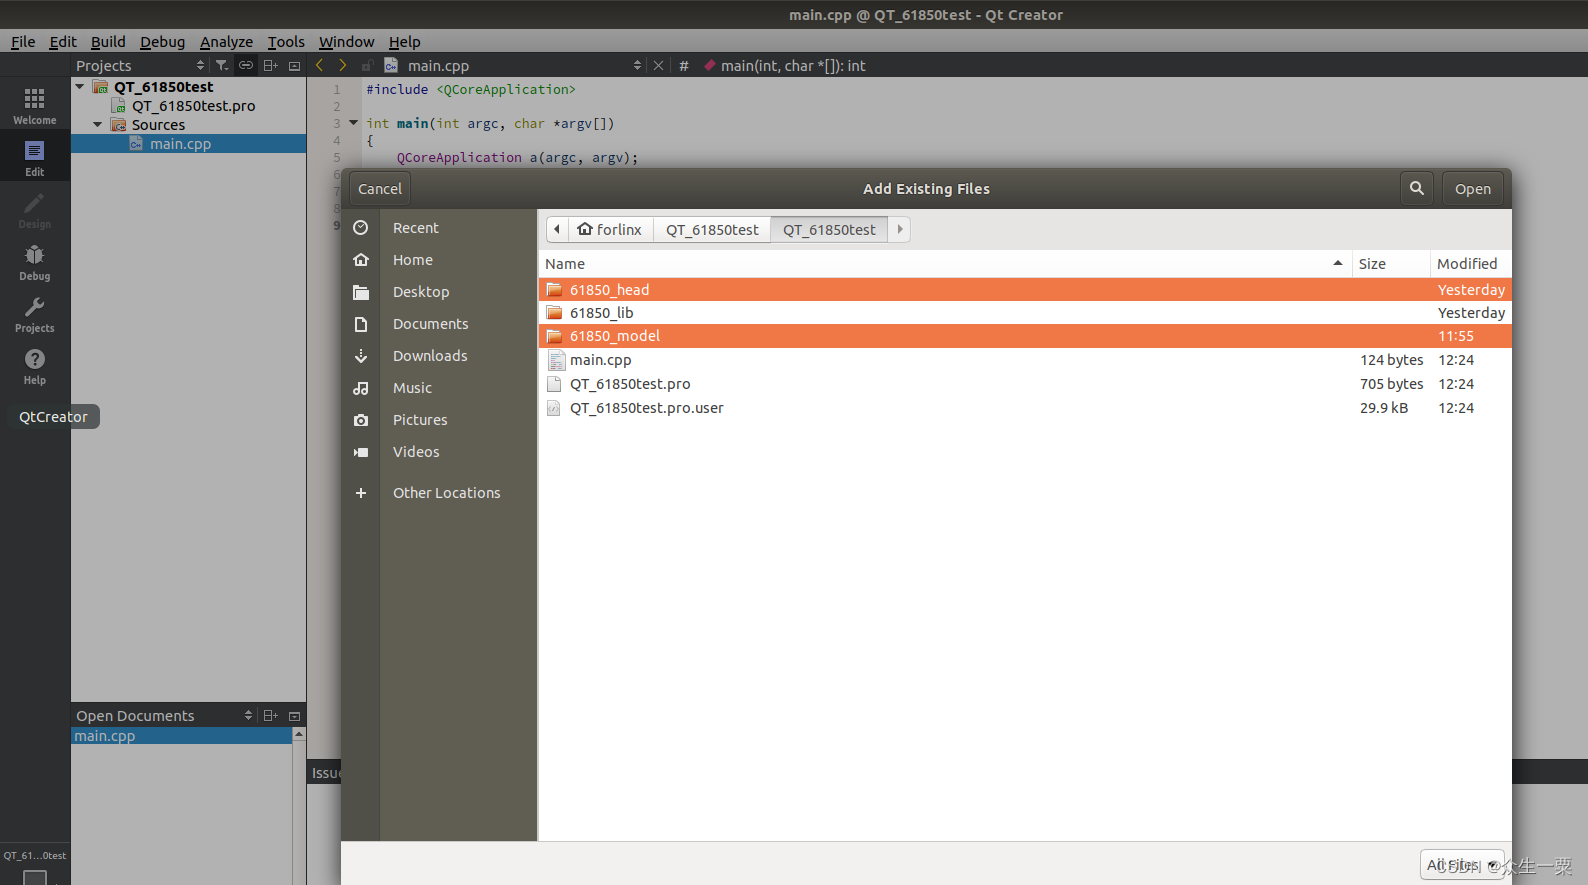Open the Window menu
Screen dimensions: 1588x885
point(346,41)
